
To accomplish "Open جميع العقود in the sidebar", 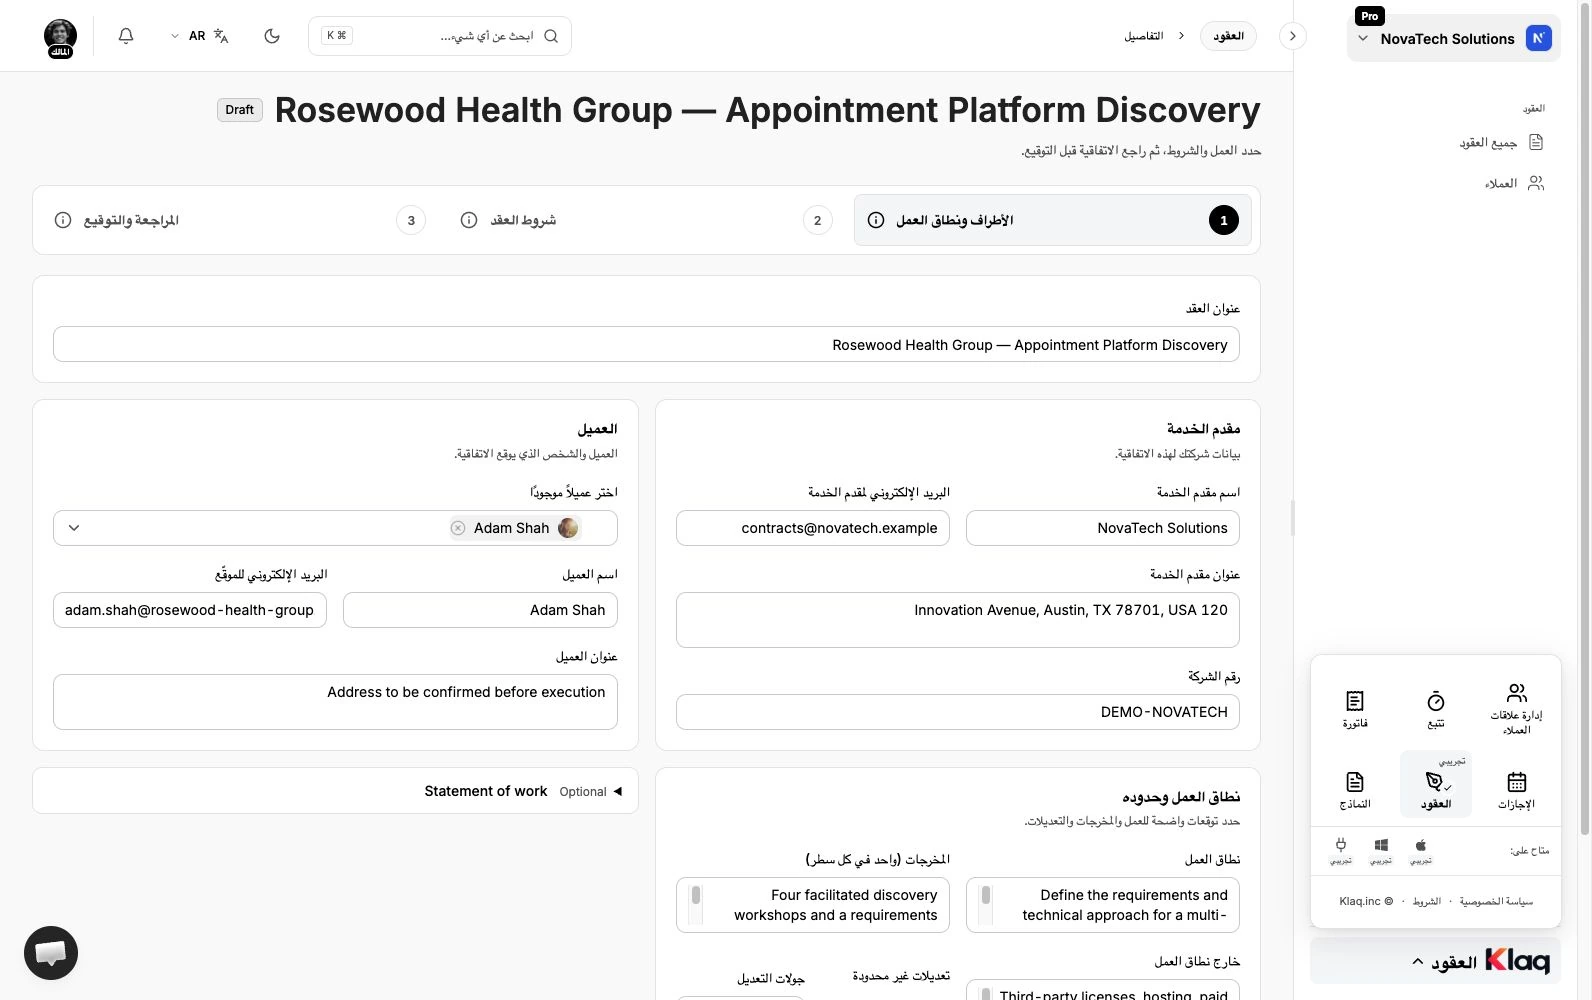I will [1501, 143].
